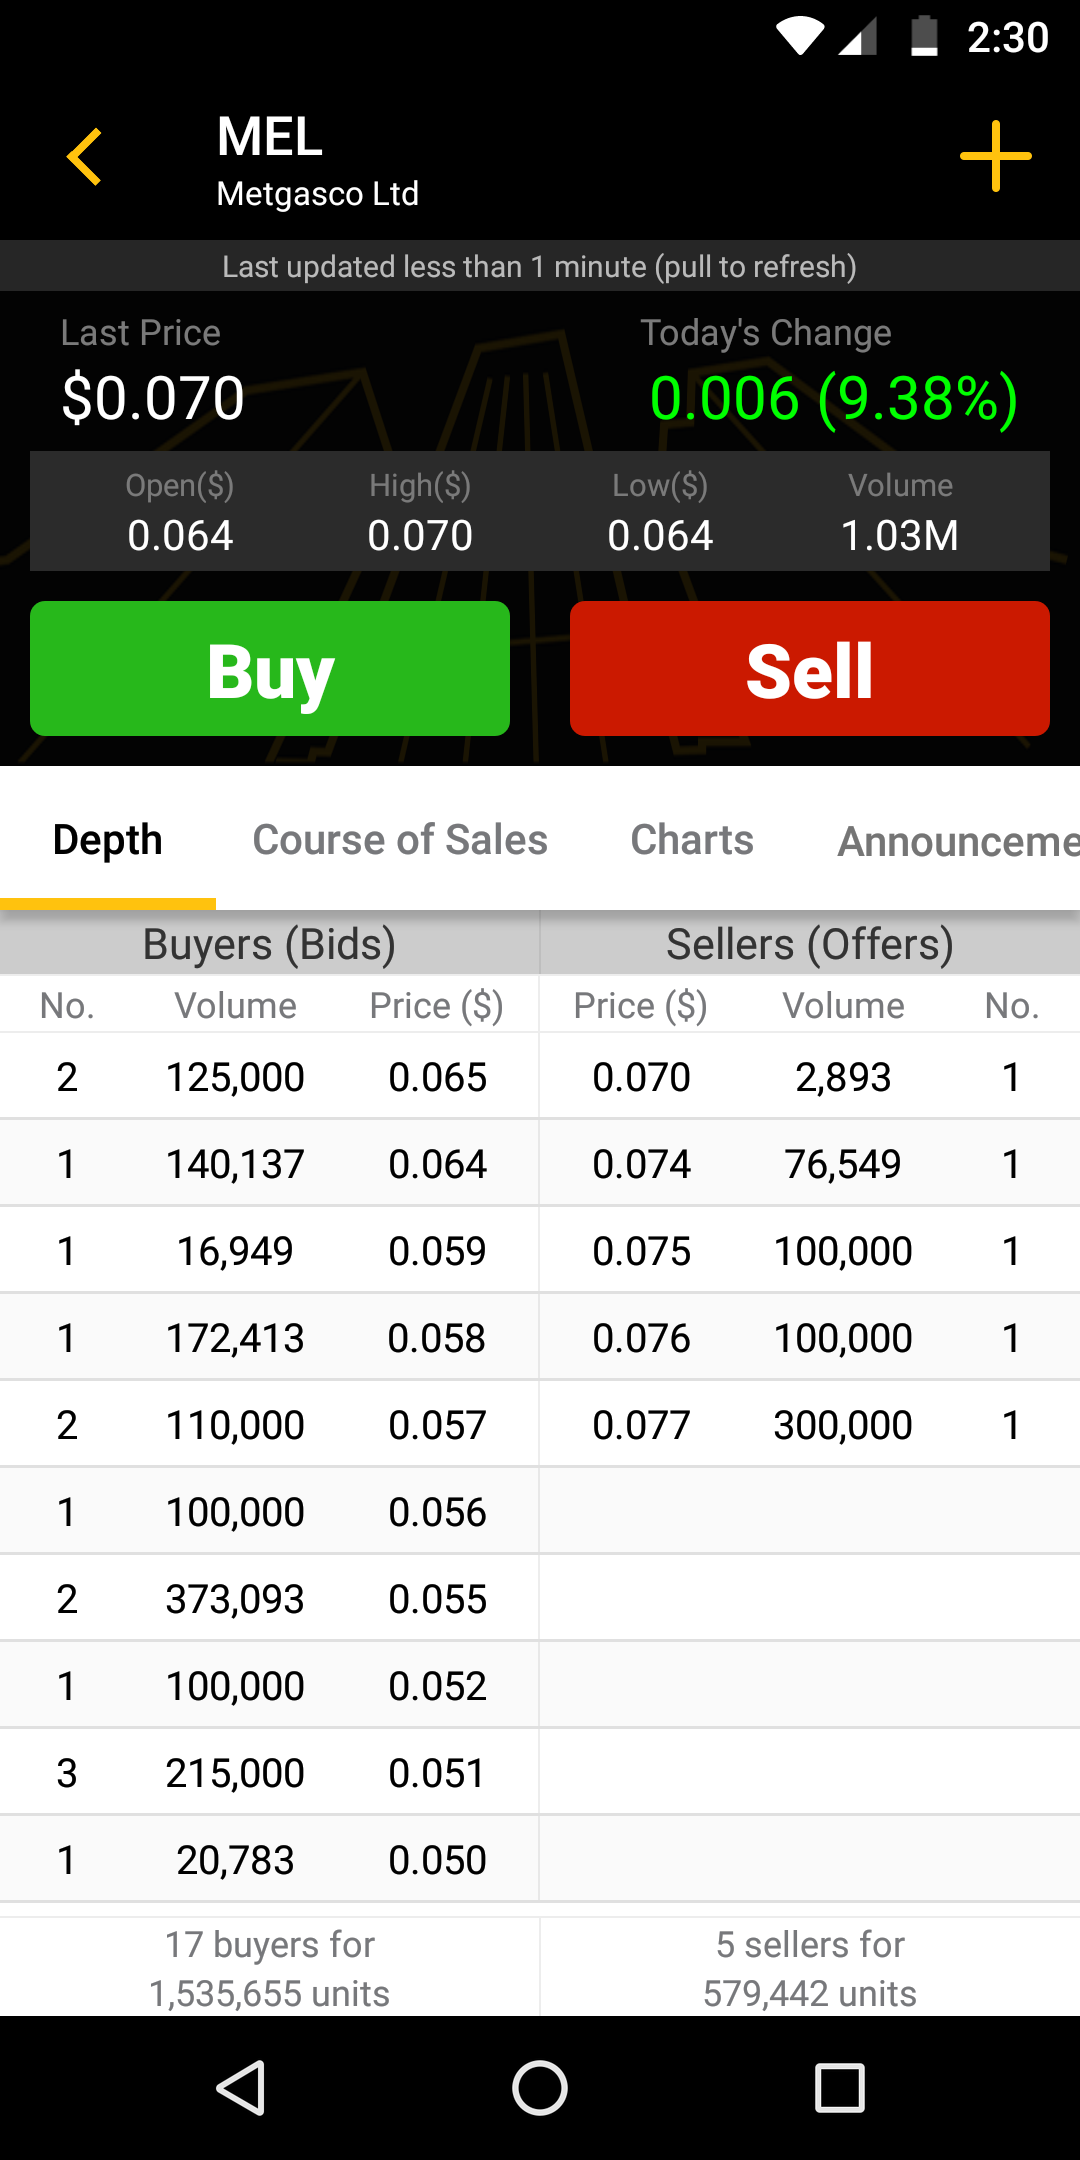Viewport: 1080px width, 2160px height.
Task: Select bid price 0.055
Action: (438, 1599)
